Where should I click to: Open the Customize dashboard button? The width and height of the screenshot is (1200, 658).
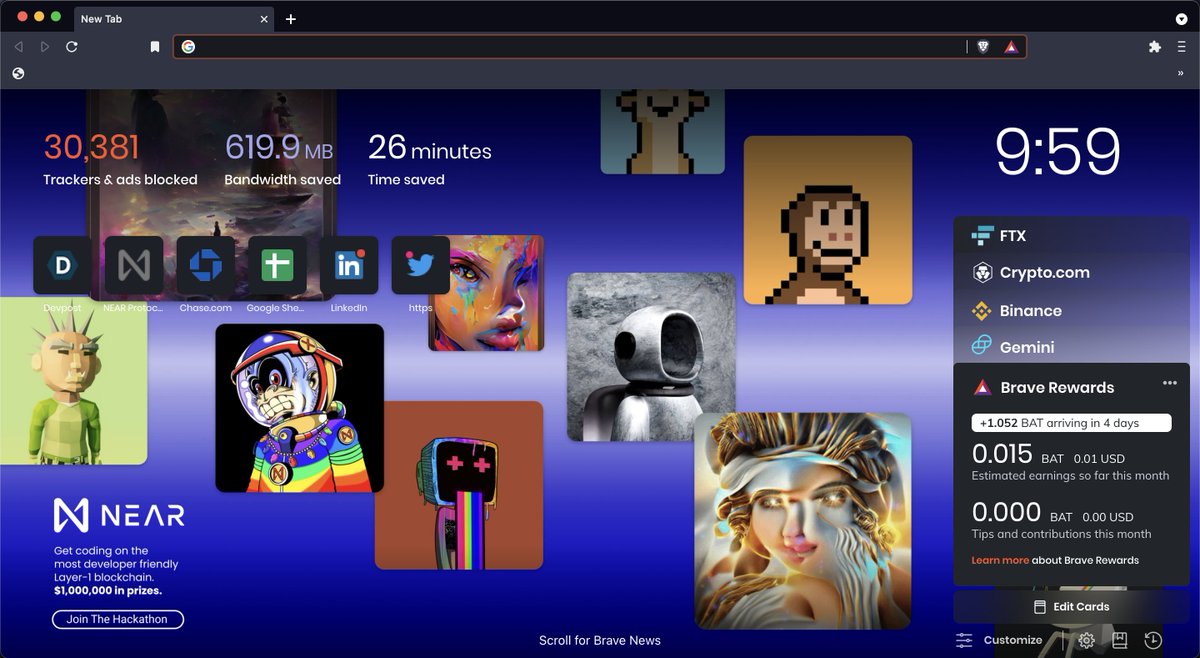click(x=1000, y=640)
